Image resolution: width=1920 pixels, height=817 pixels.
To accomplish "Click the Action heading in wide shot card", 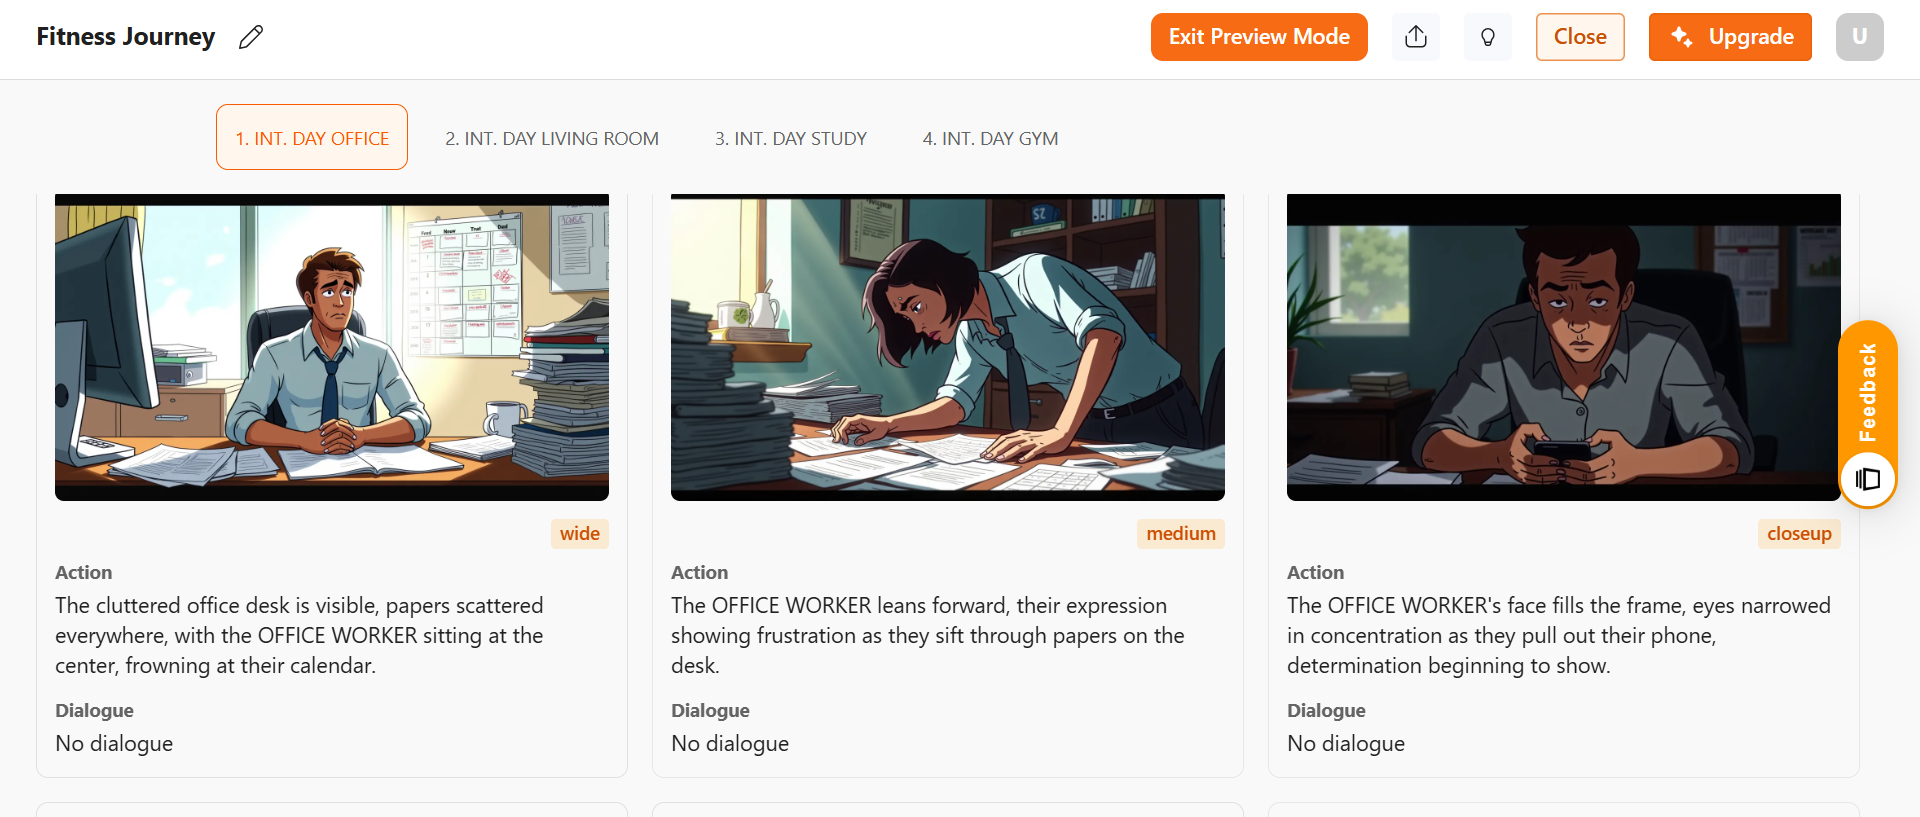I will click(84, 573).
